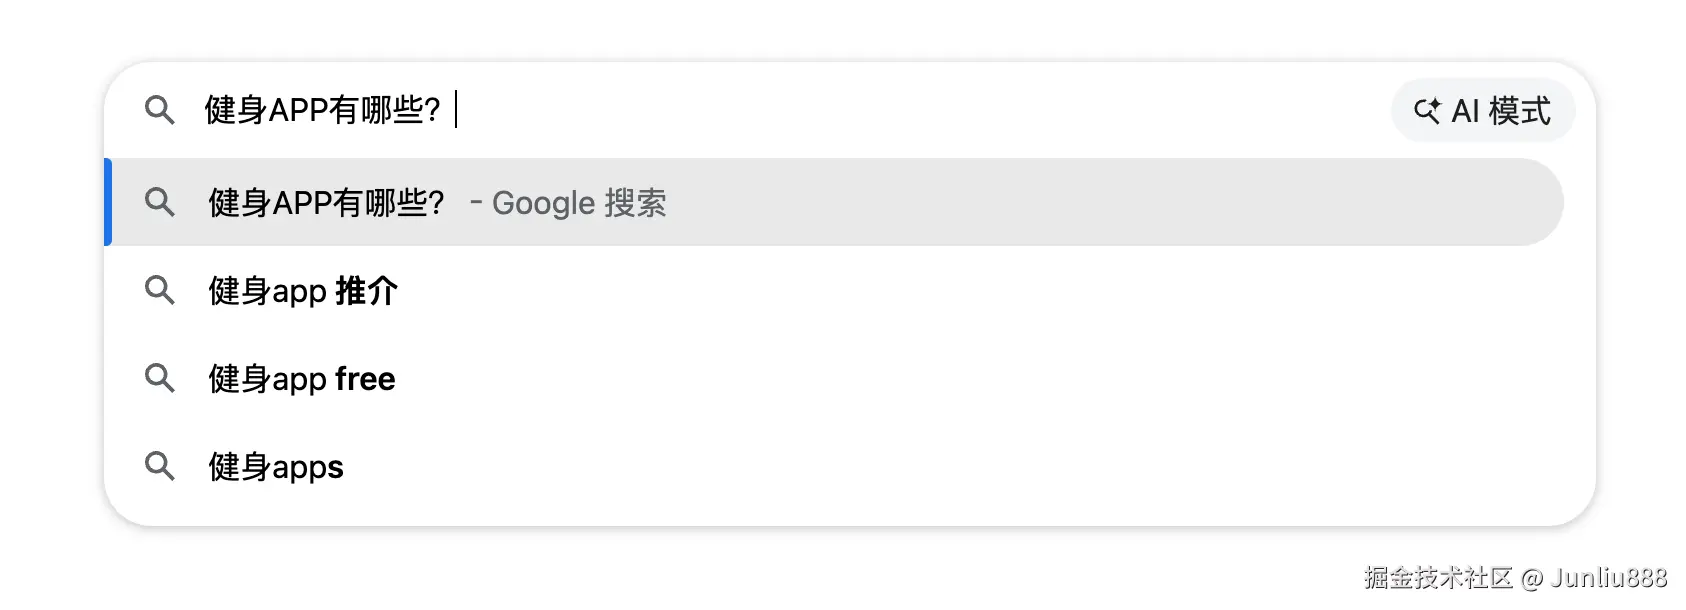Click the magnifier icon next to 健身app free
1686x610 pixels.
click(160, 378)
